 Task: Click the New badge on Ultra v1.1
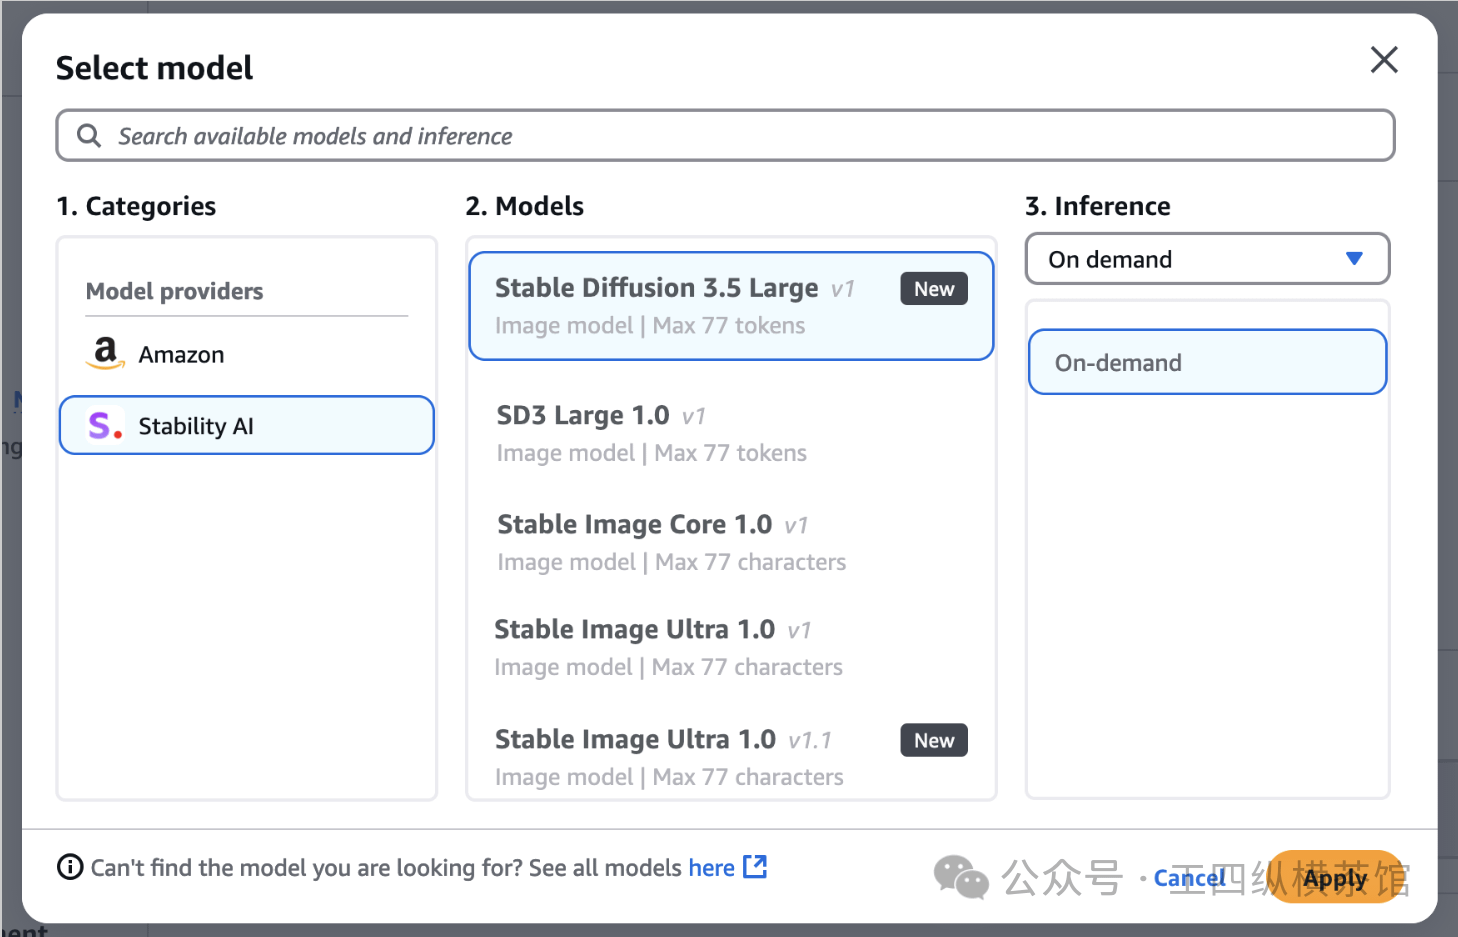pos(933,741)
